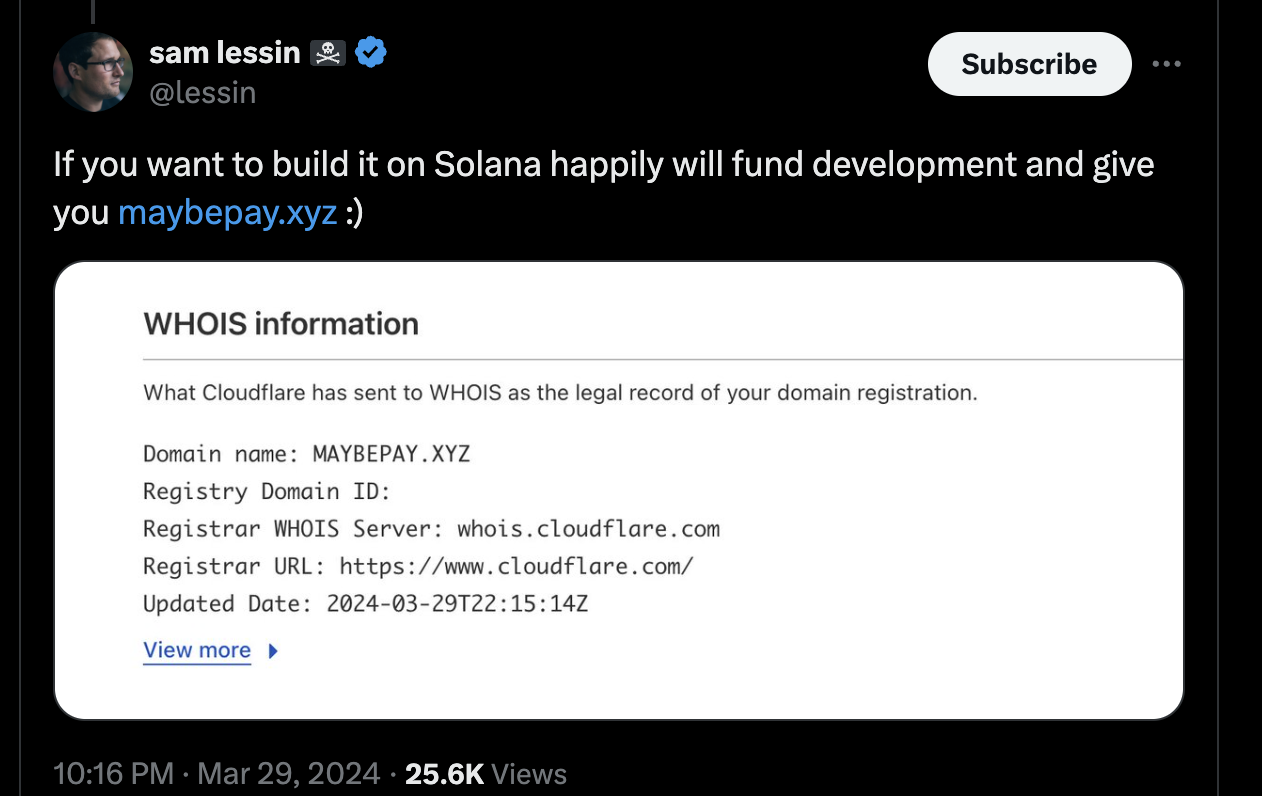
Task: Click the View more link text
Action: click(197, 650)
